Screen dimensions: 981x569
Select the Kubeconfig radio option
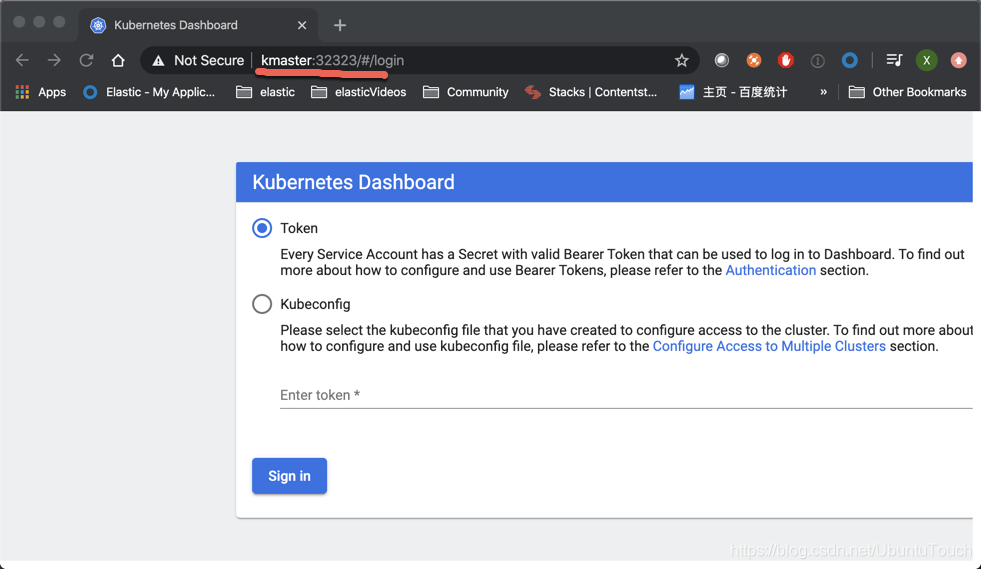262,304
